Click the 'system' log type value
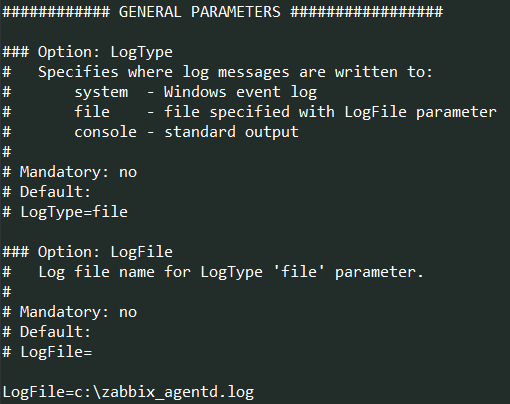The image size is (510, 404). [101, 92]
